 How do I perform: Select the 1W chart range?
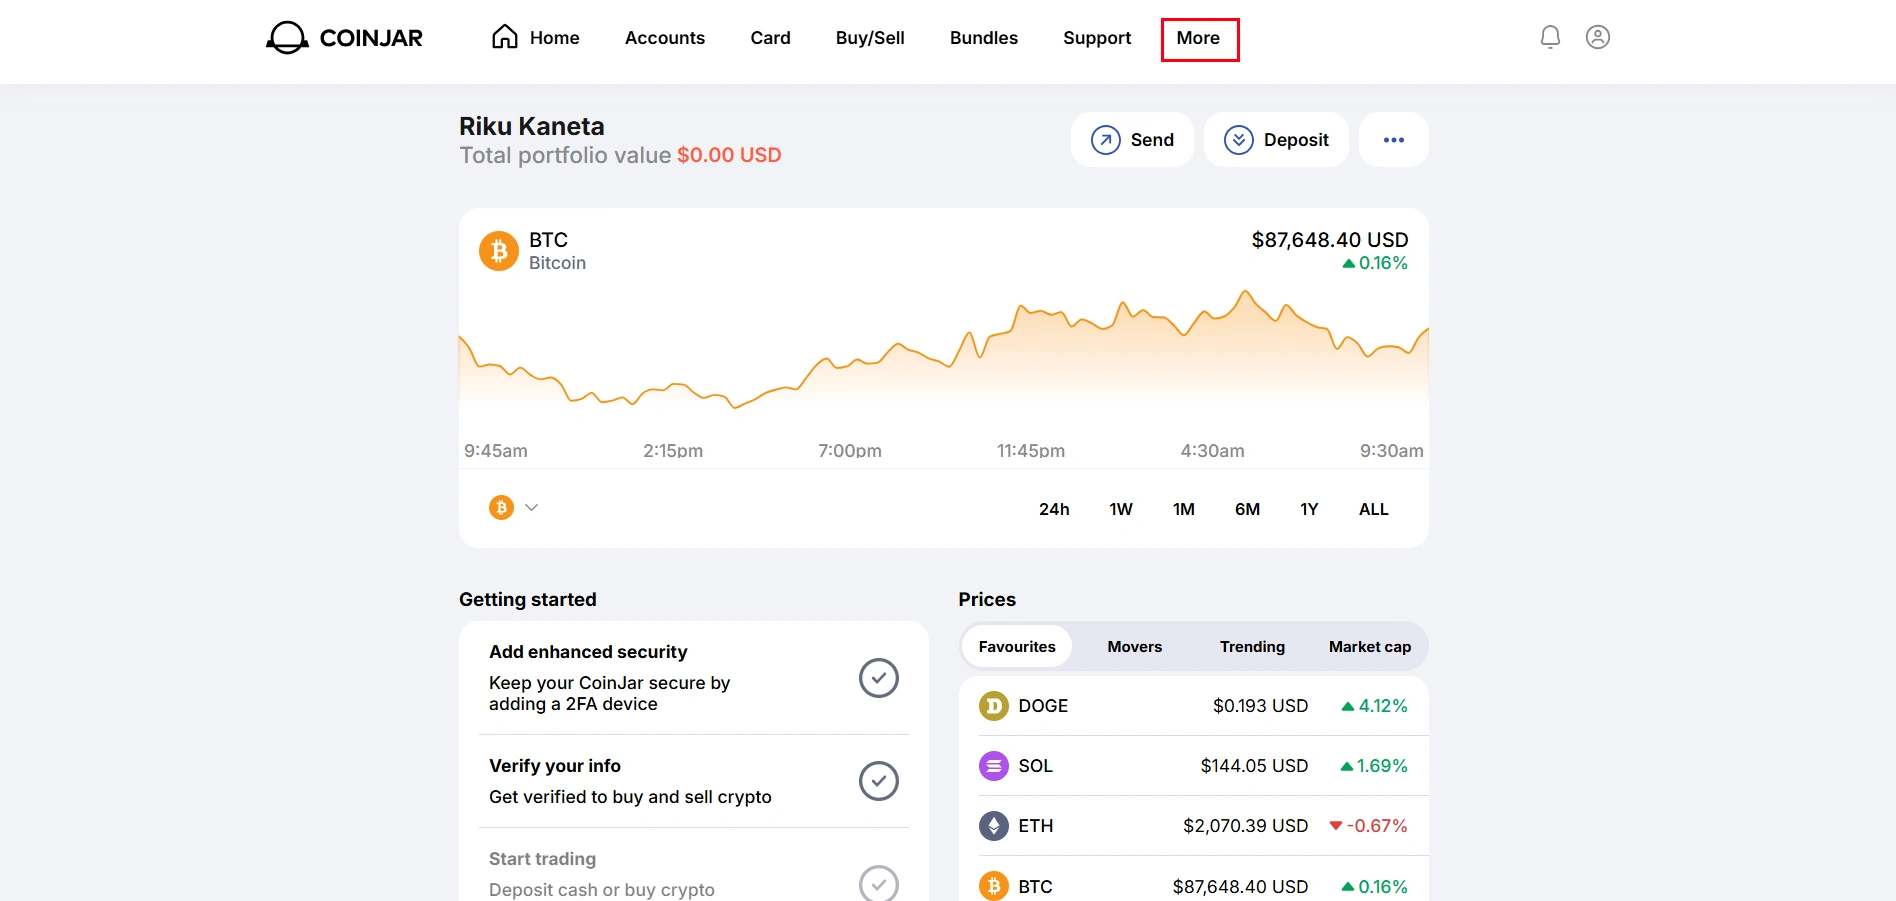click(x=1121, y=509)
